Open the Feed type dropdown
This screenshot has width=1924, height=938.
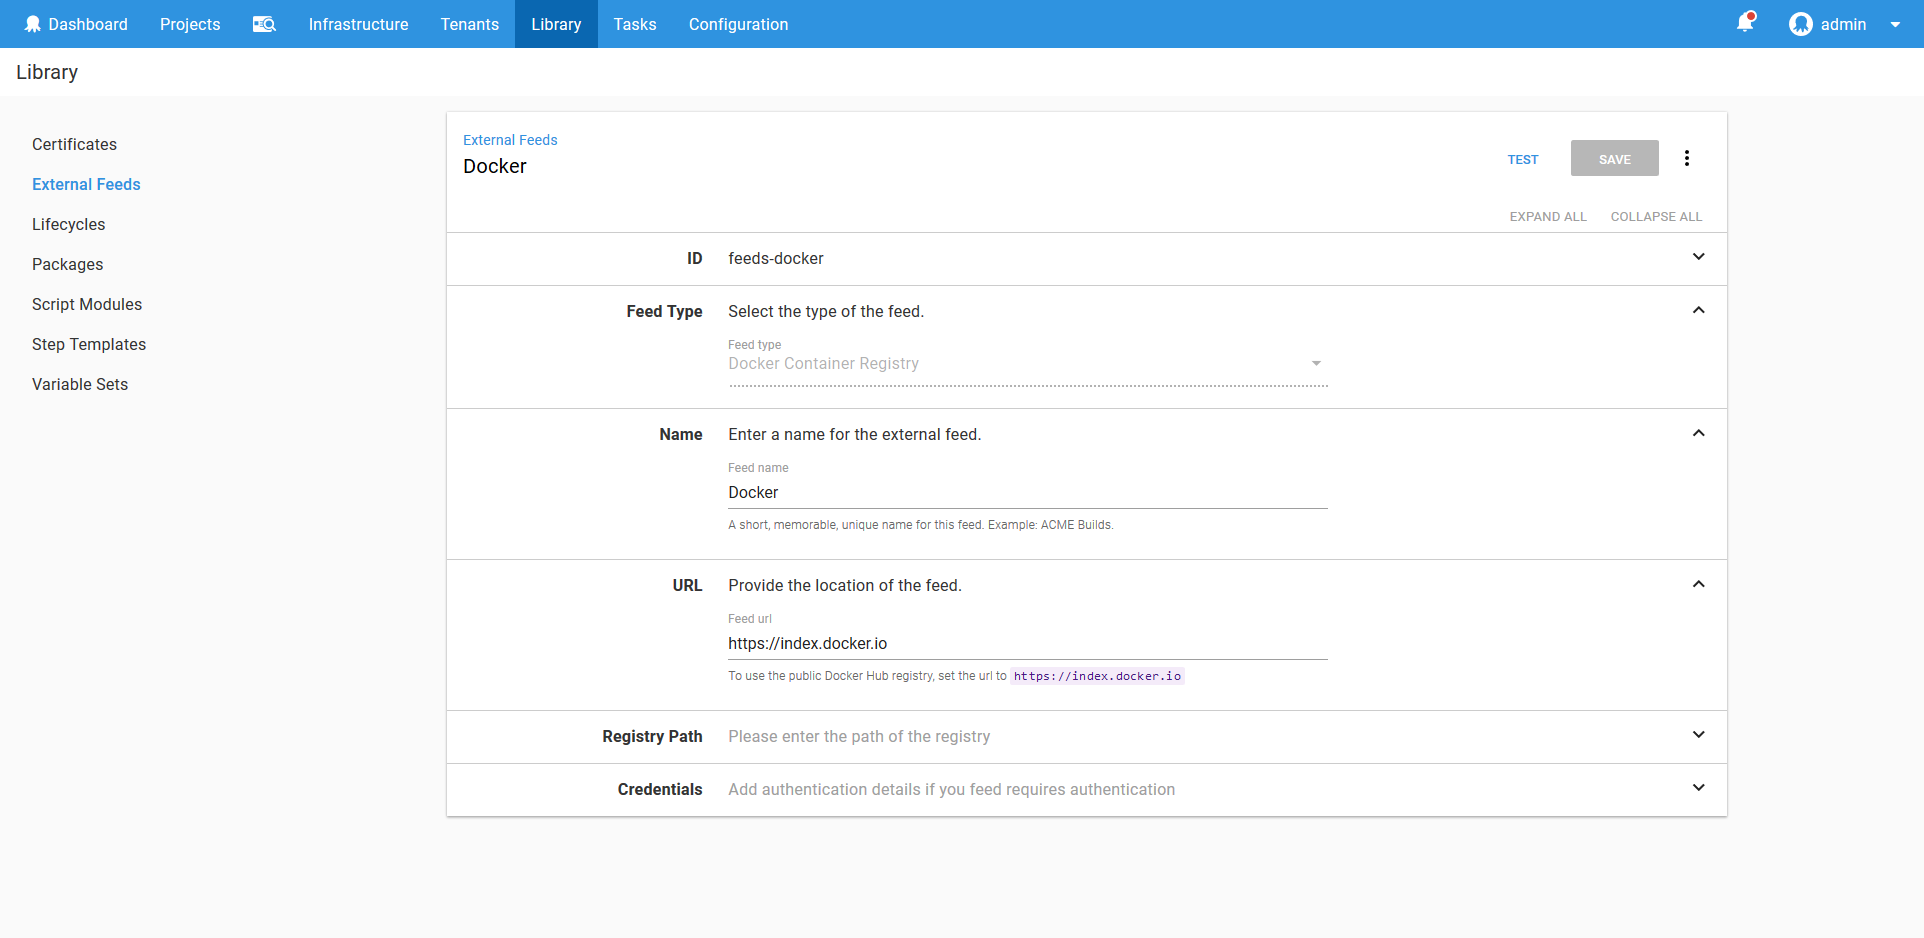(1027, 364)
